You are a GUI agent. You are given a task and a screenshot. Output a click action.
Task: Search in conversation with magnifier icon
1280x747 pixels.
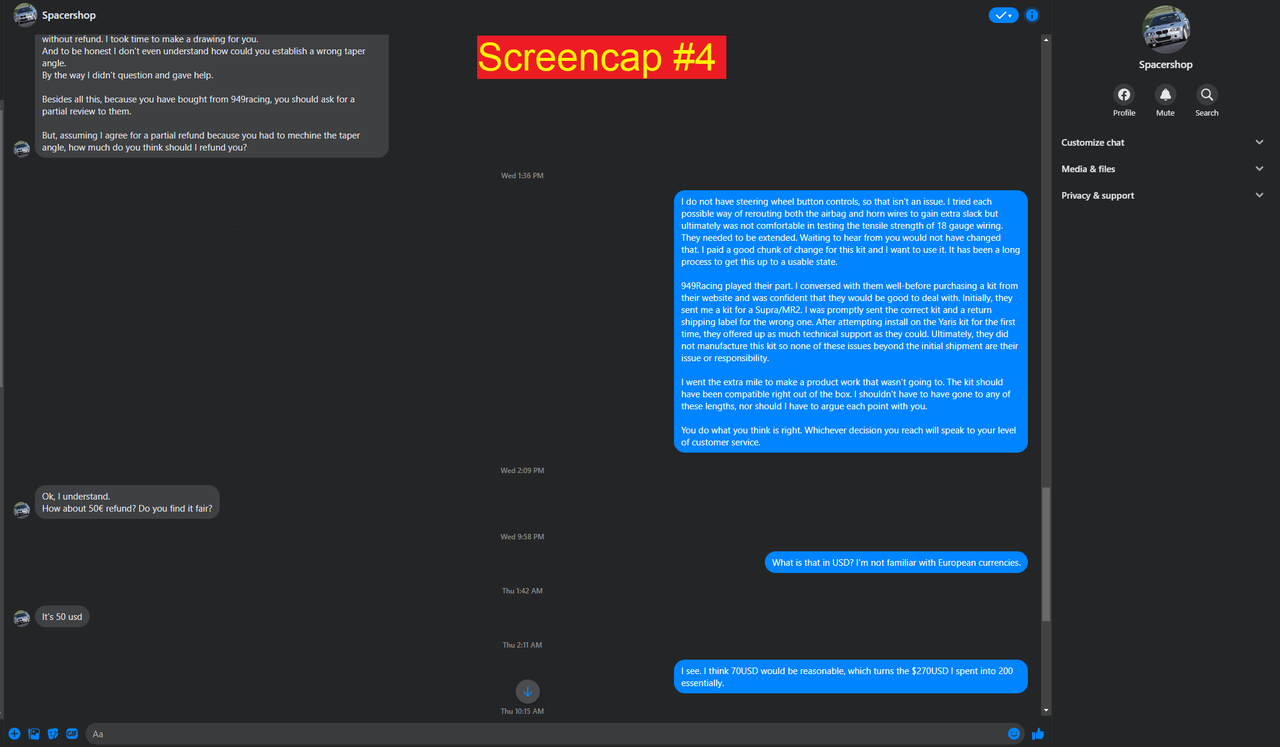click(1207, 95)
